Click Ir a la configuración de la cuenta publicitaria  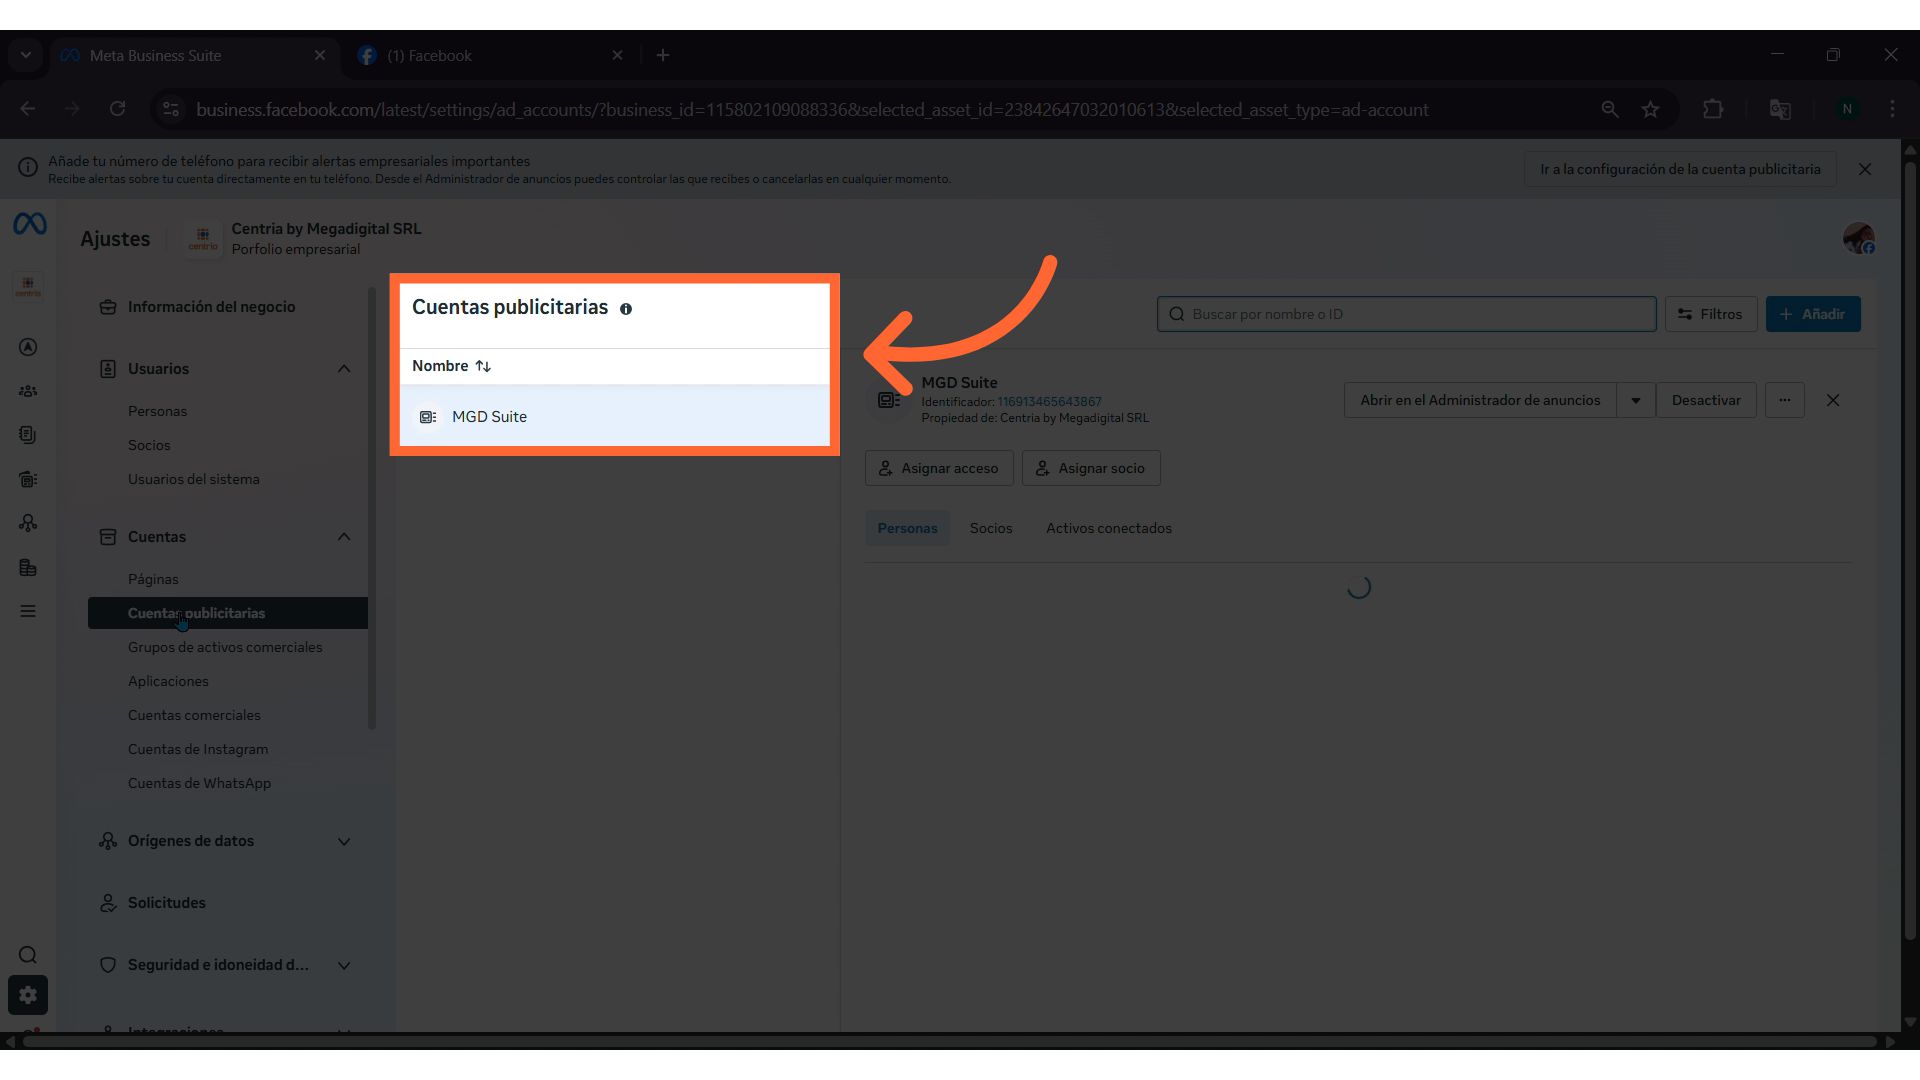point(1680,169)
